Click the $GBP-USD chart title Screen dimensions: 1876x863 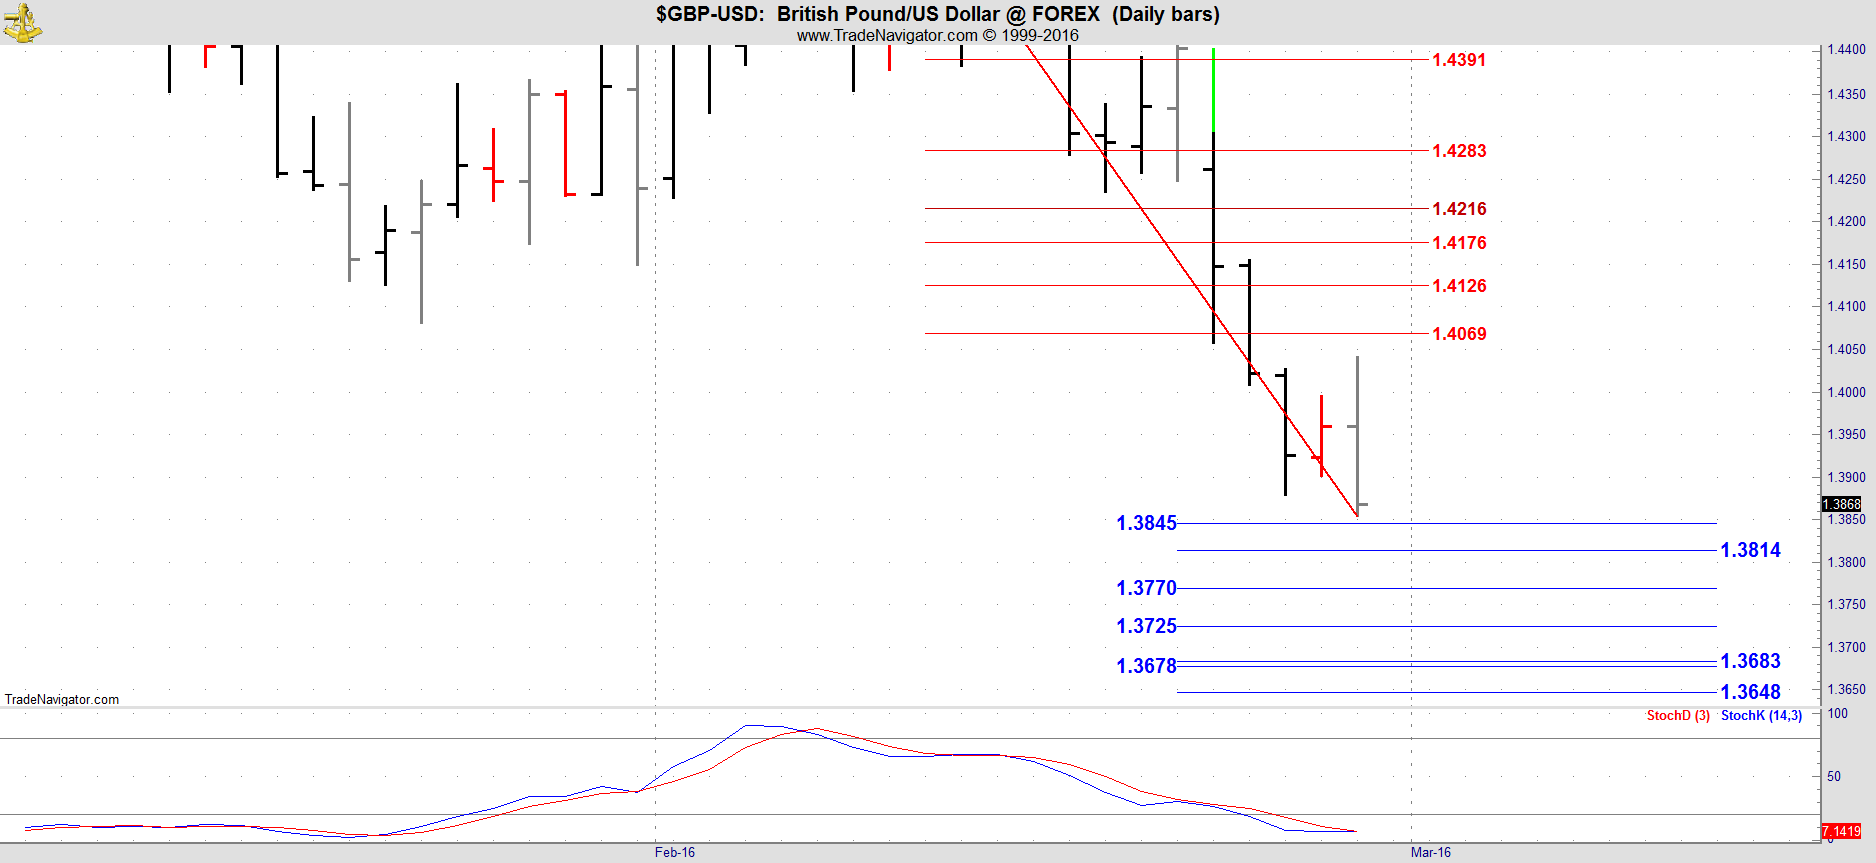(x=937, y=14)
